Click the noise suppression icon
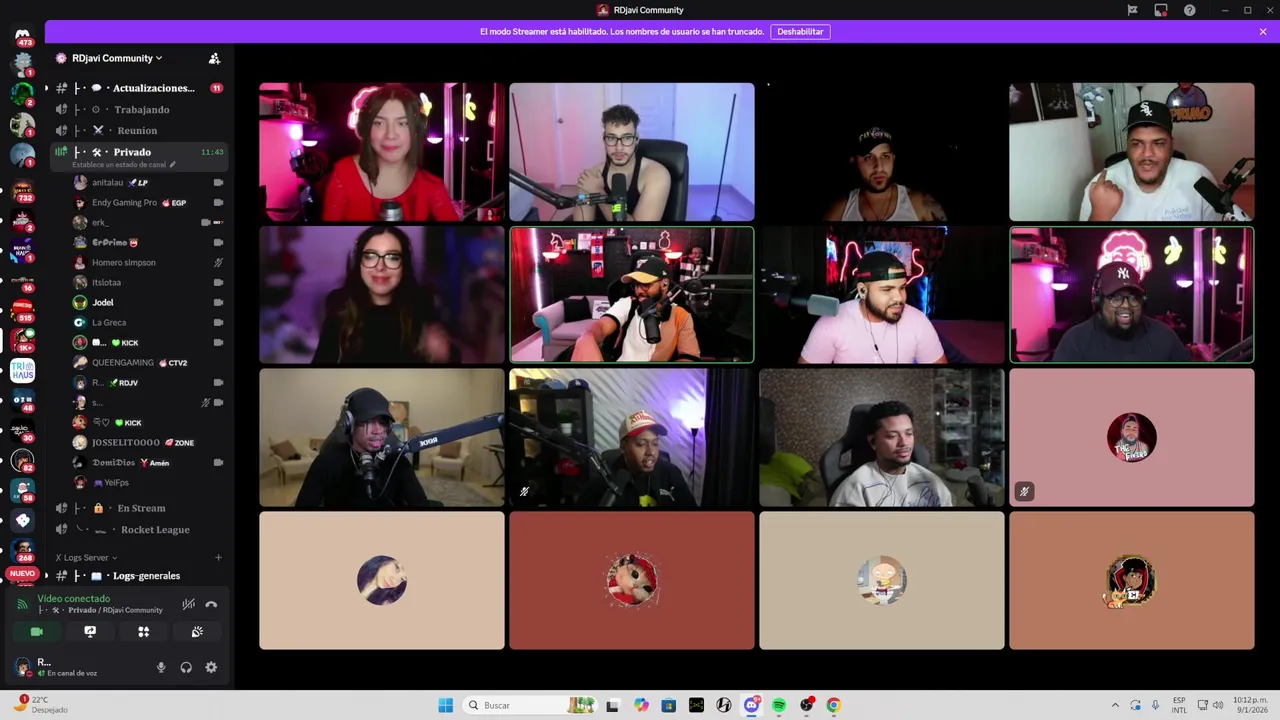This screenshot has height=720, width=1280. (x=188, y=604)
